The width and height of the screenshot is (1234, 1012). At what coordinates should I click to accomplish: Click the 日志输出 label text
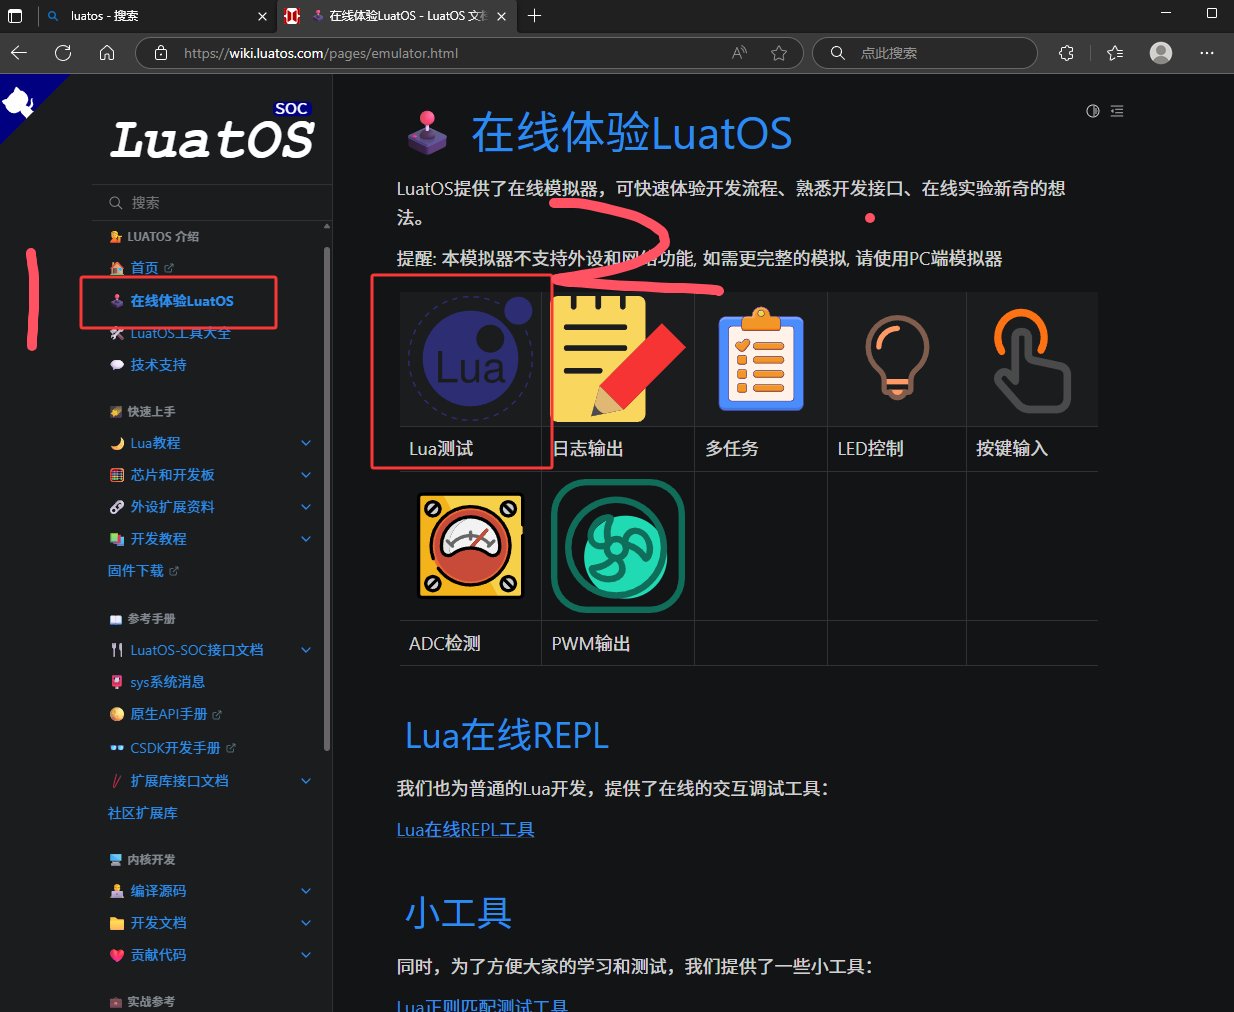click(x=588, y=449)
